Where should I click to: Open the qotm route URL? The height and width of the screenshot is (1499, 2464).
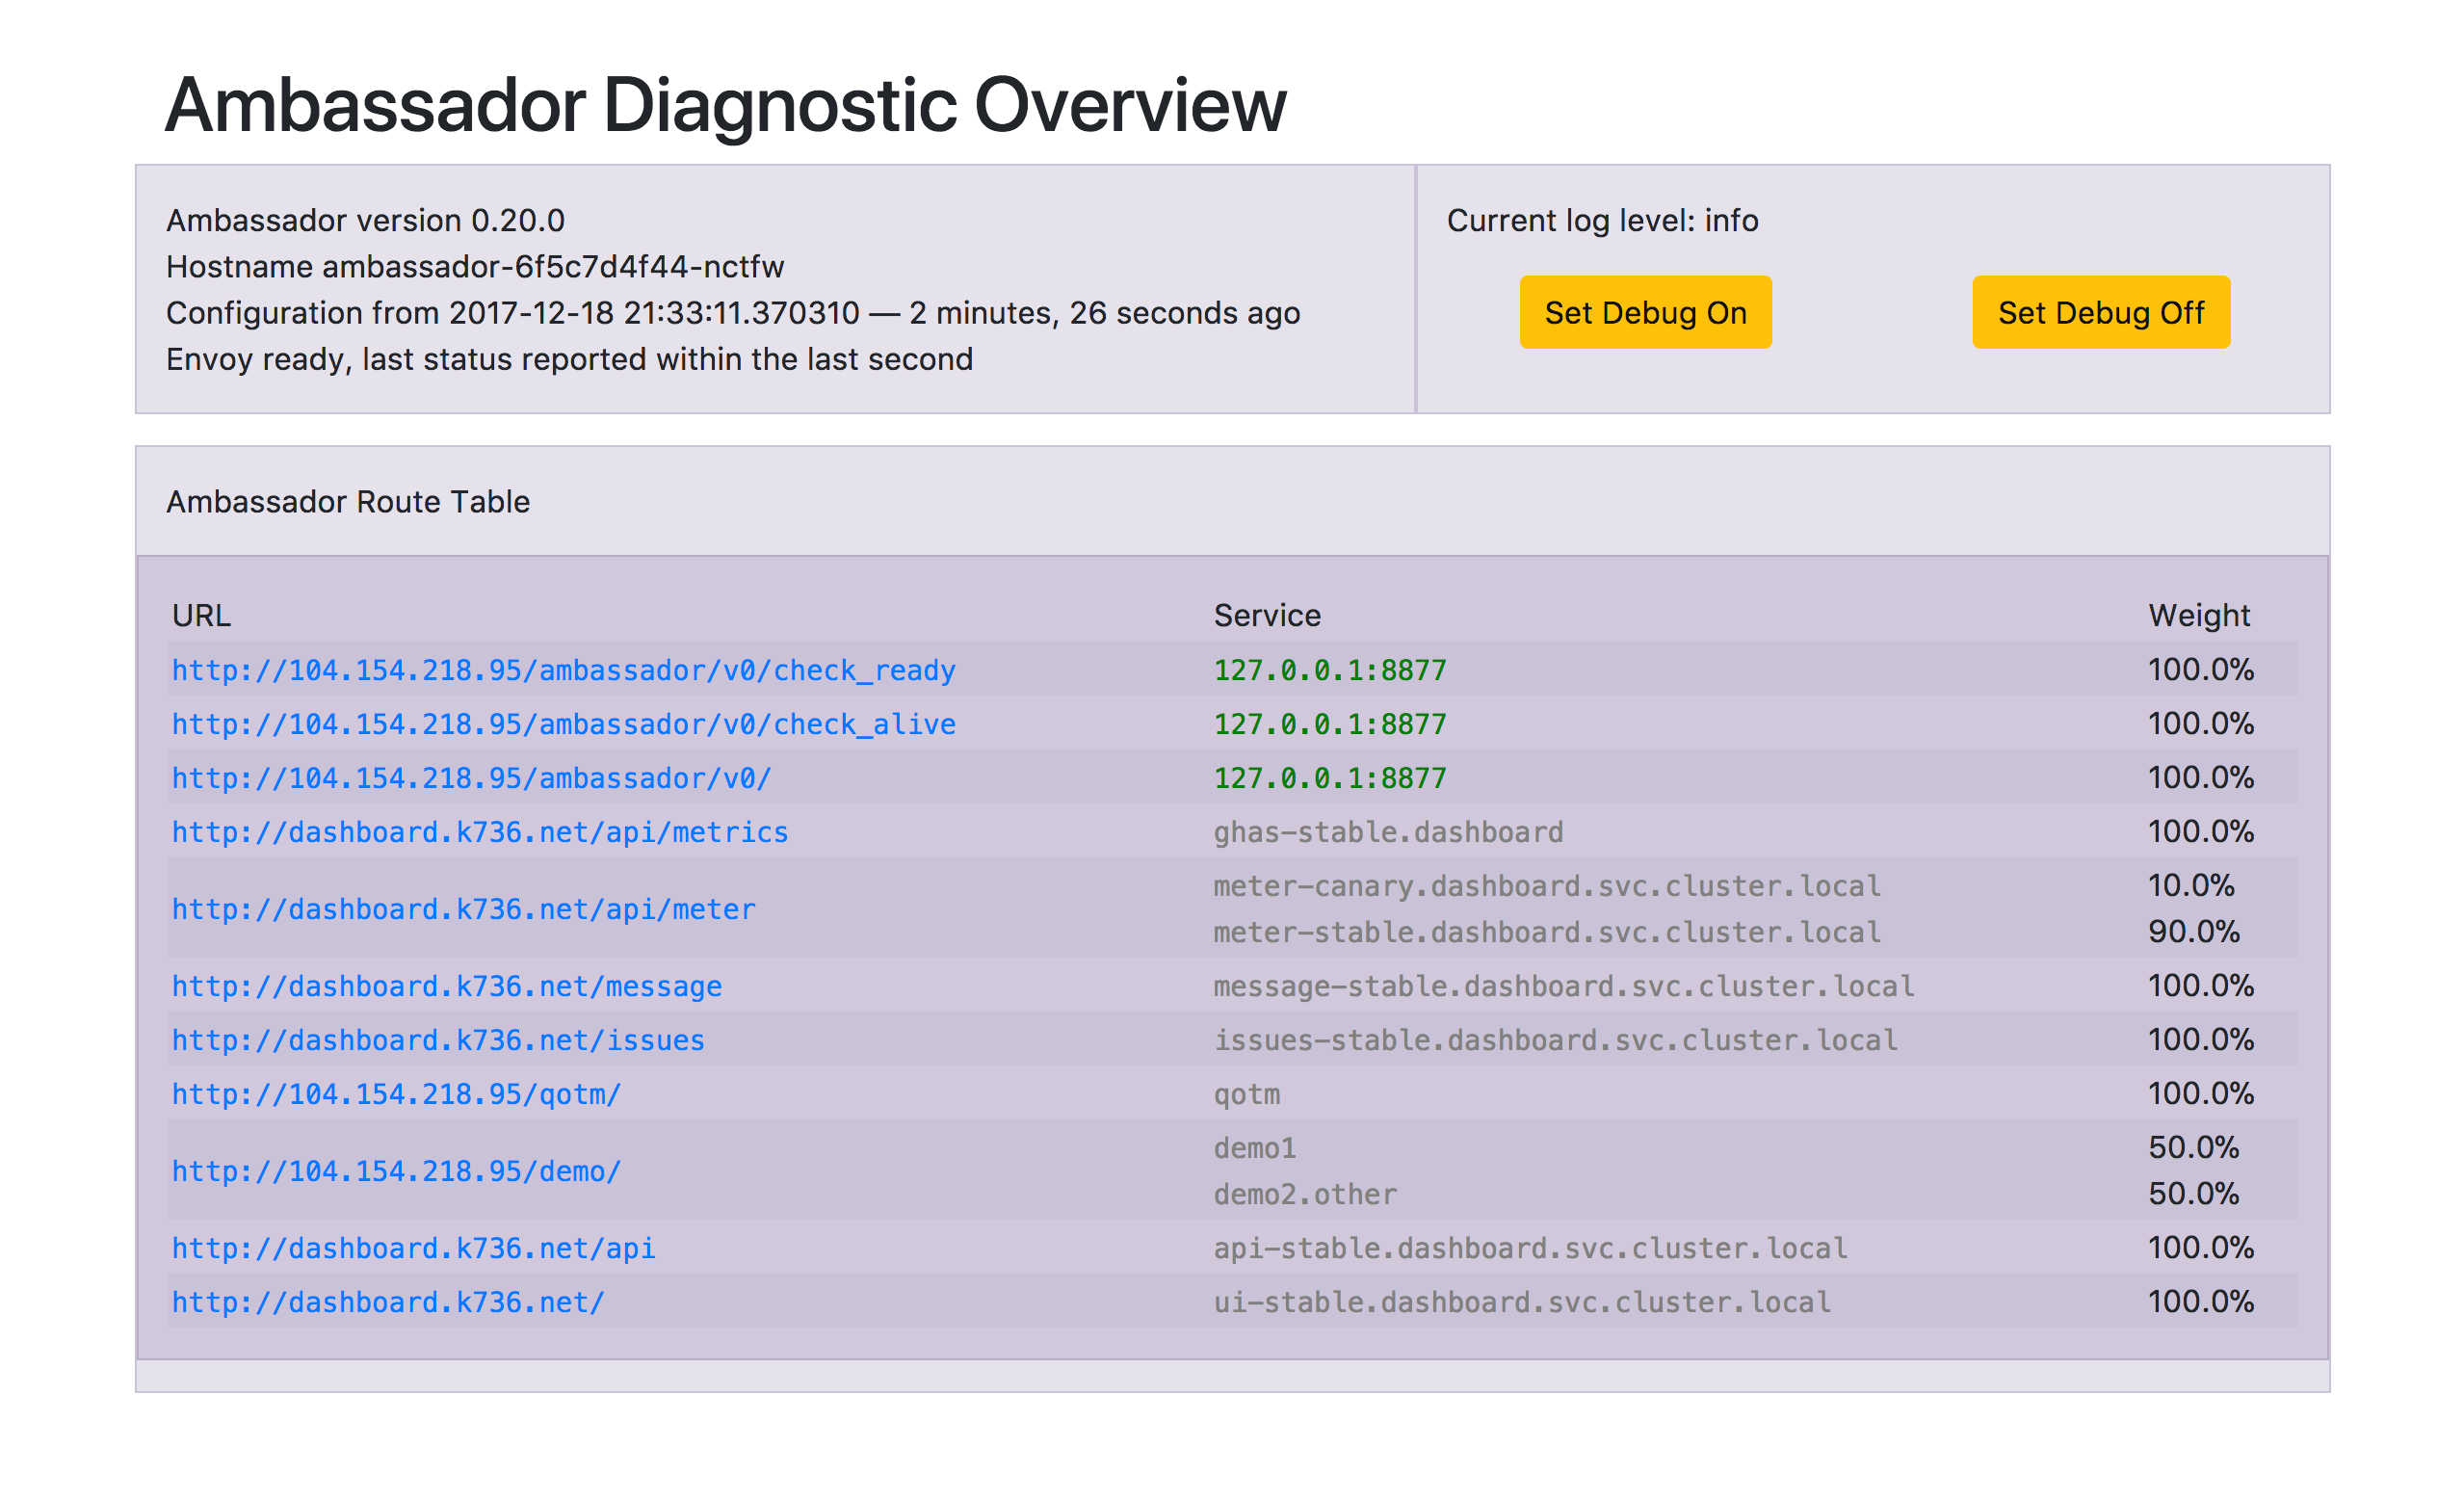tap(396, 1094)
